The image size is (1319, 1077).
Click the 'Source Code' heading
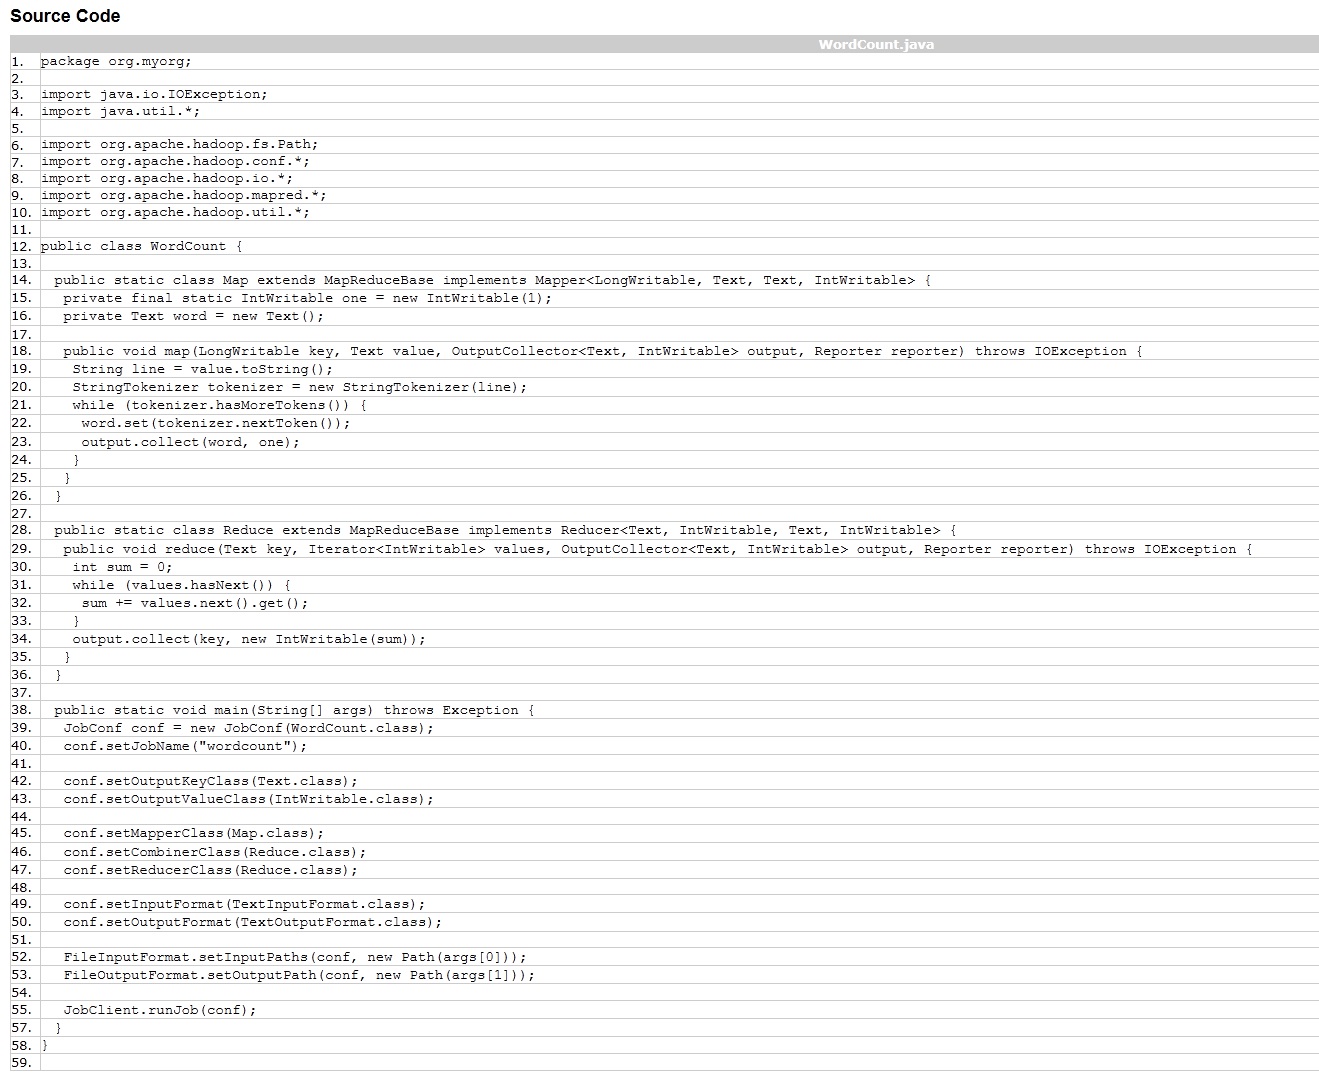[x=65, y=16]
